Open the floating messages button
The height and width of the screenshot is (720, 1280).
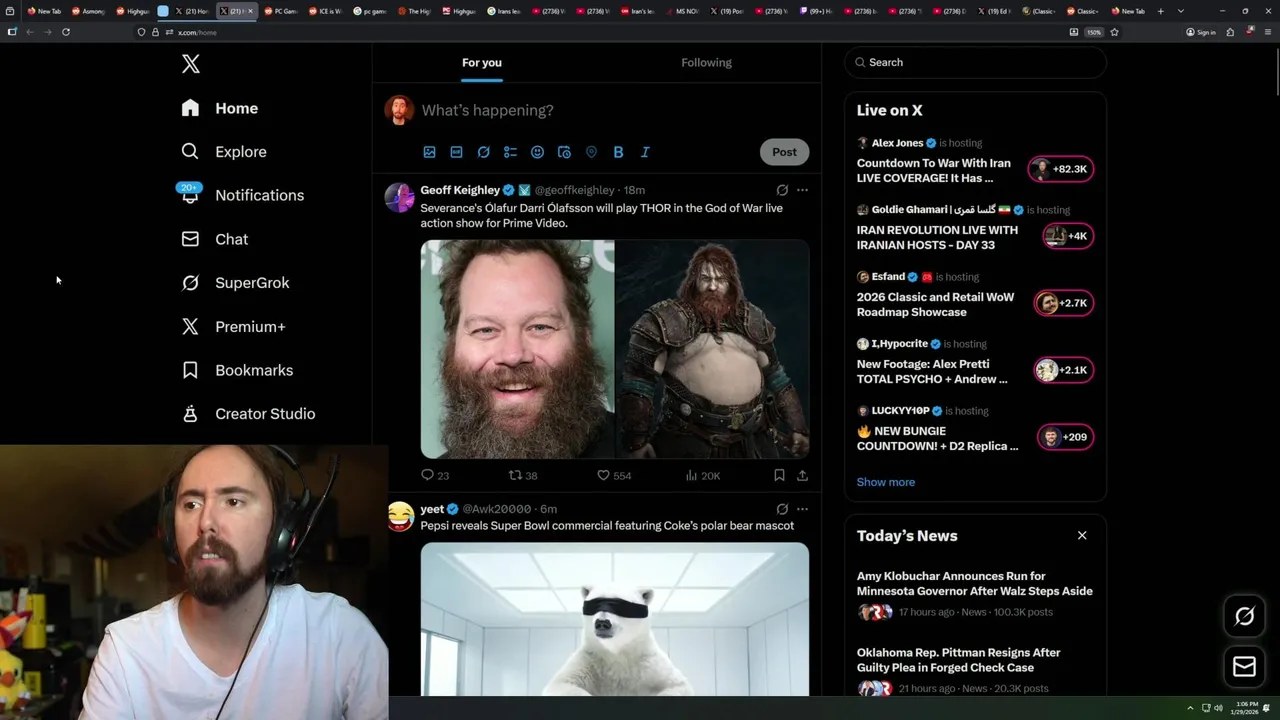[1245, 666]
